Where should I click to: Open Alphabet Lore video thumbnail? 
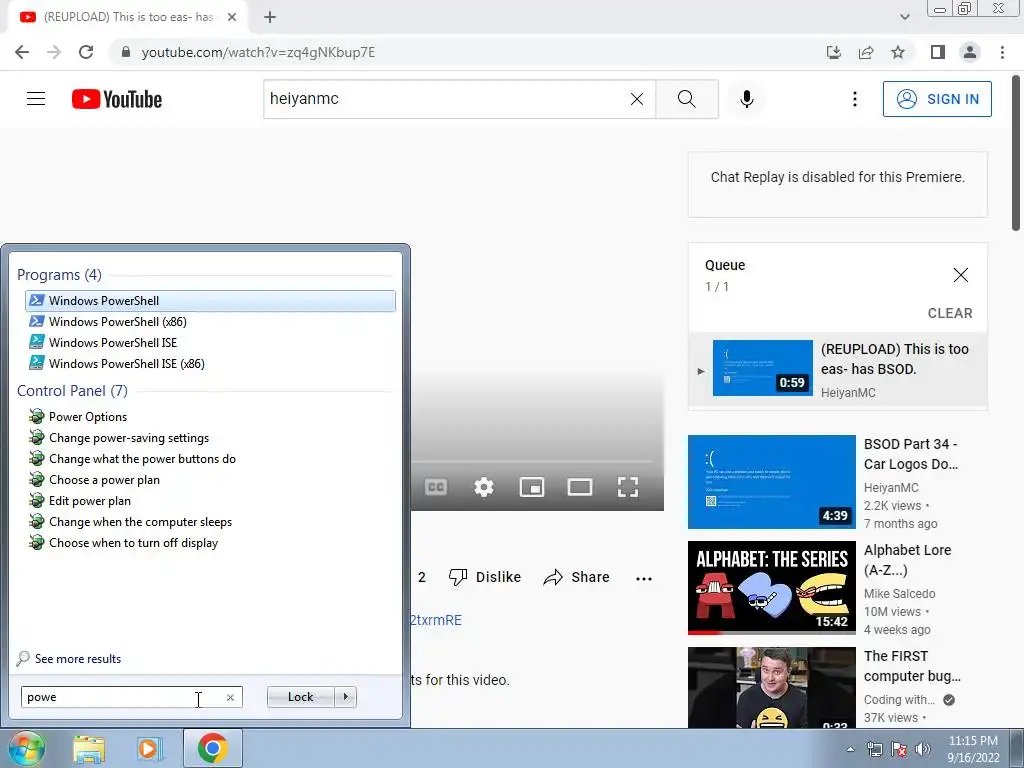pos(771,587)
